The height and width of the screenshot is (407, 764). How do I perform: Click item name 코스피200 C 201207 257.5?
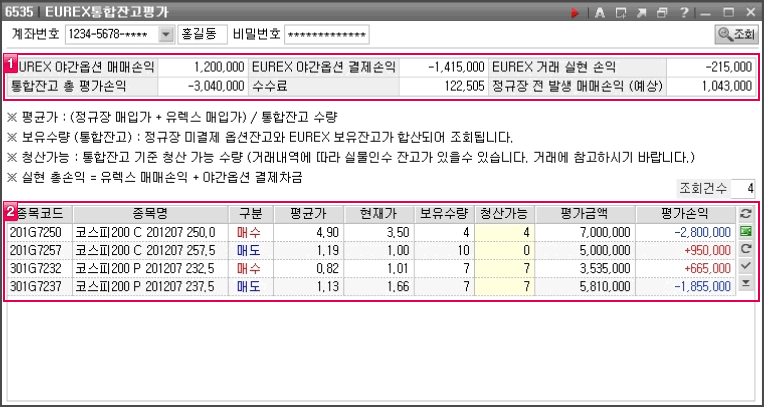click(151, 251)
